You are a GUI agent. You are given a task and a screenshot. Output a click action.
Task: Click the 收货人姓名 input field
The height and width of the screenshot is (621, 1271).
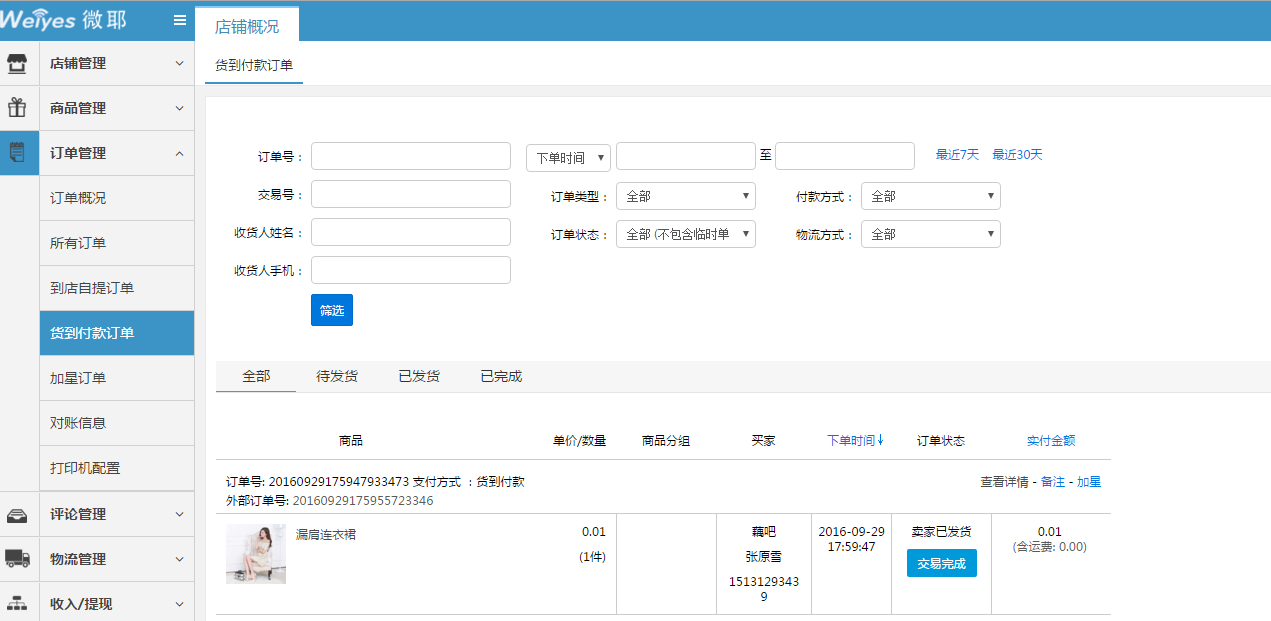click(411, 232)
